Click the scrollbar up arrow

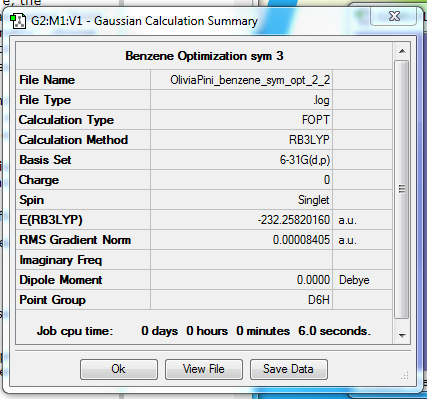pos(402,51)
